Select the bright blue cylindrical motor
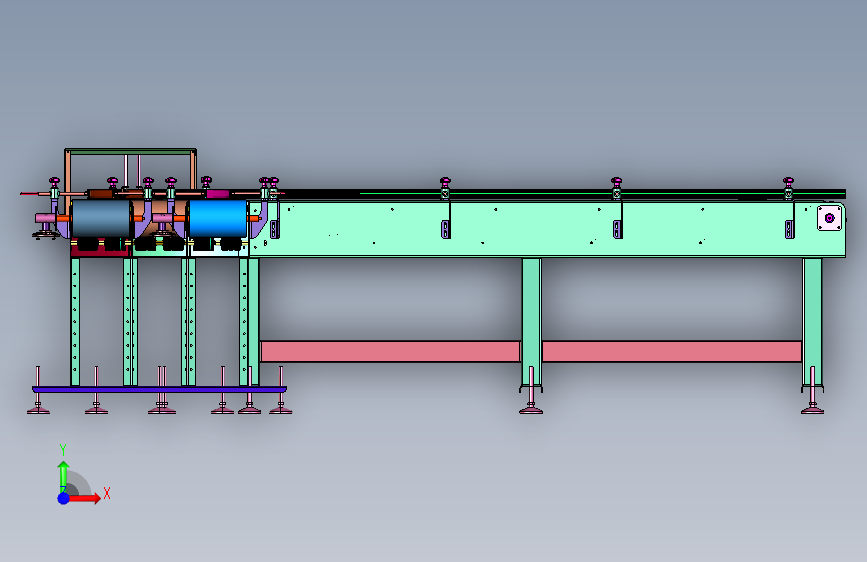Image resolution: width=867 pixels, height=562 pixels. (x=218, y=218)
